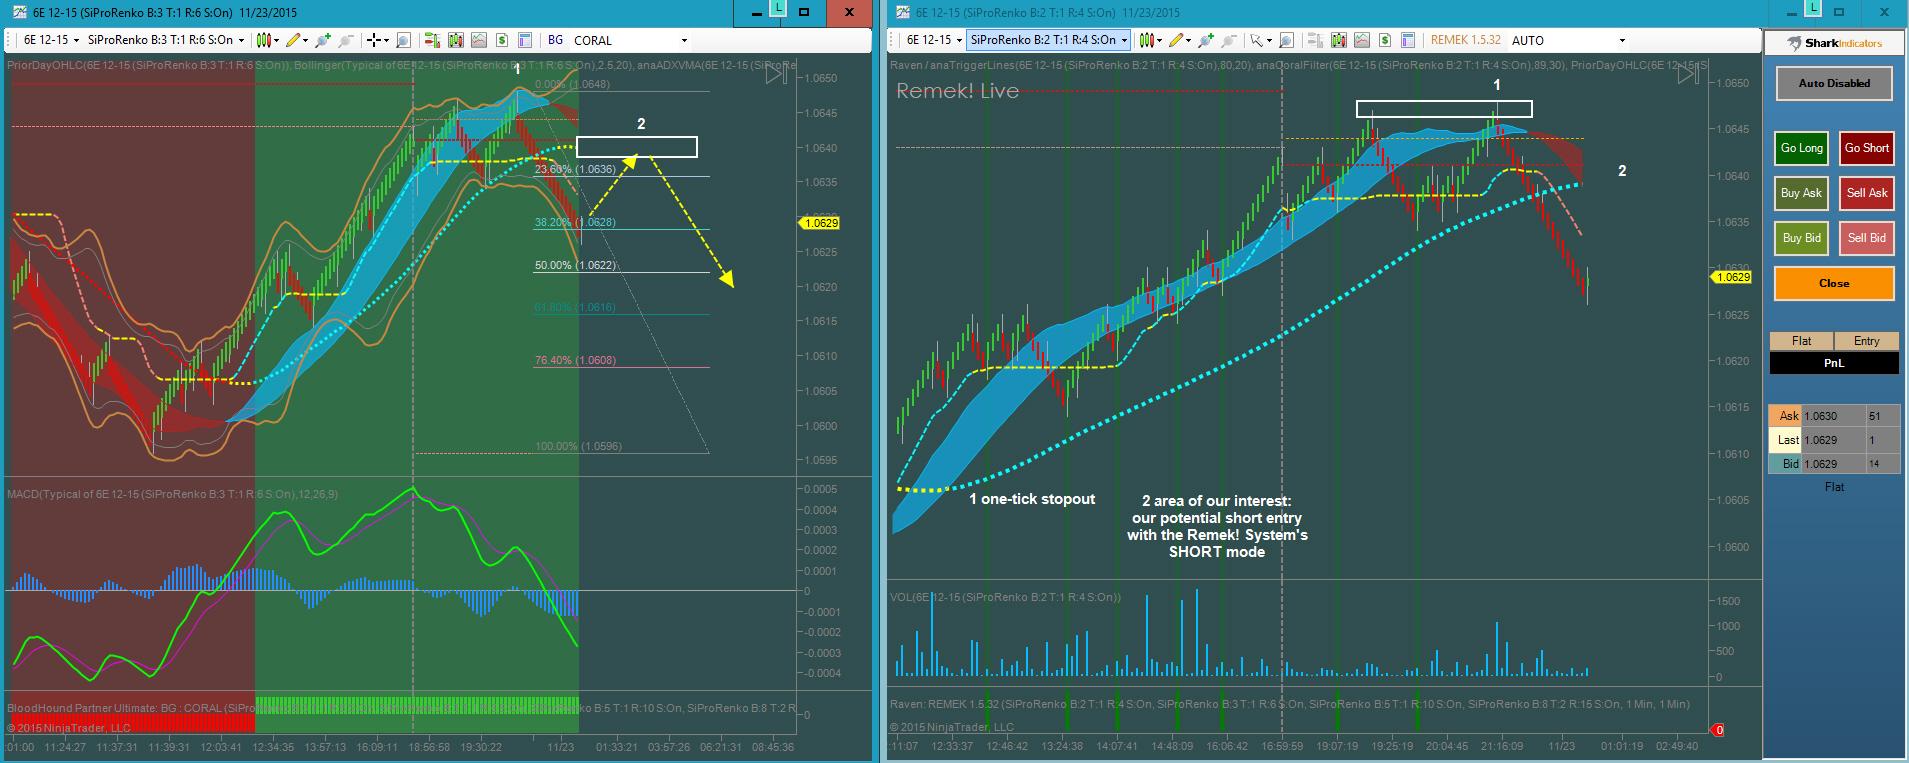Click zoom out magnifier in right chart toolbar
1909x763 pixels.
coord(1229,40)
